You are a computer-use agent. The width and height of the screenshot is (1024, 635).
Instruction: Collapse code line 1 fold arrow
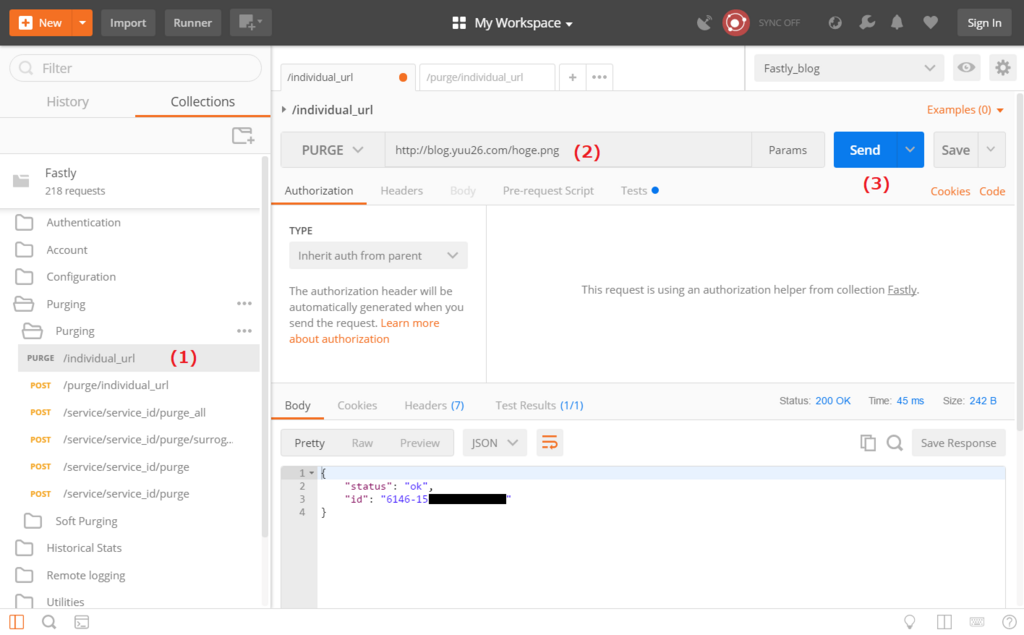pyautogui.click(x=312, y=473)
